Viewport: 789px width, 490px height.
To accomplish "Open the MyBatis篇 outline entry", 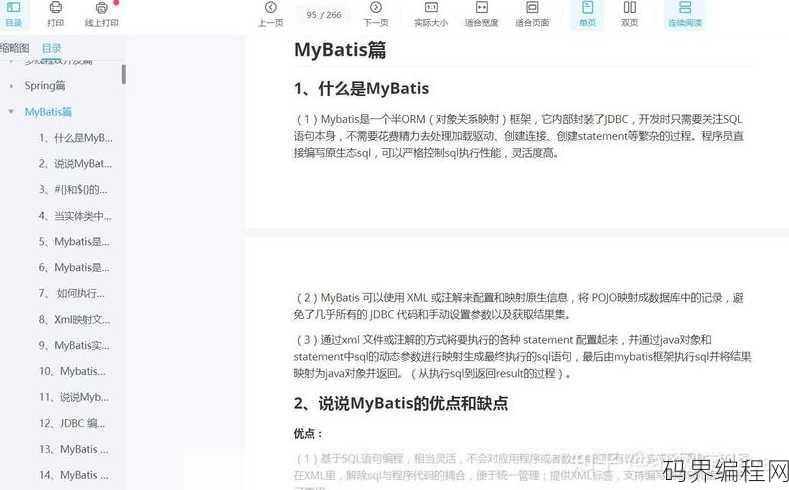I will 48,112.
